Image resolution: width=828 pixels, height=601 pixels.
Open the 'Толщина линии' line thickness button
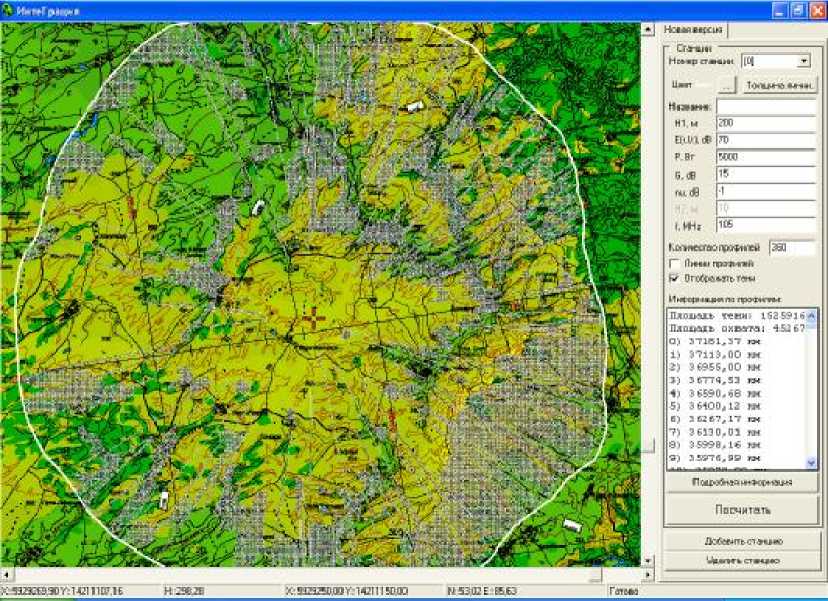pos(781,85)
